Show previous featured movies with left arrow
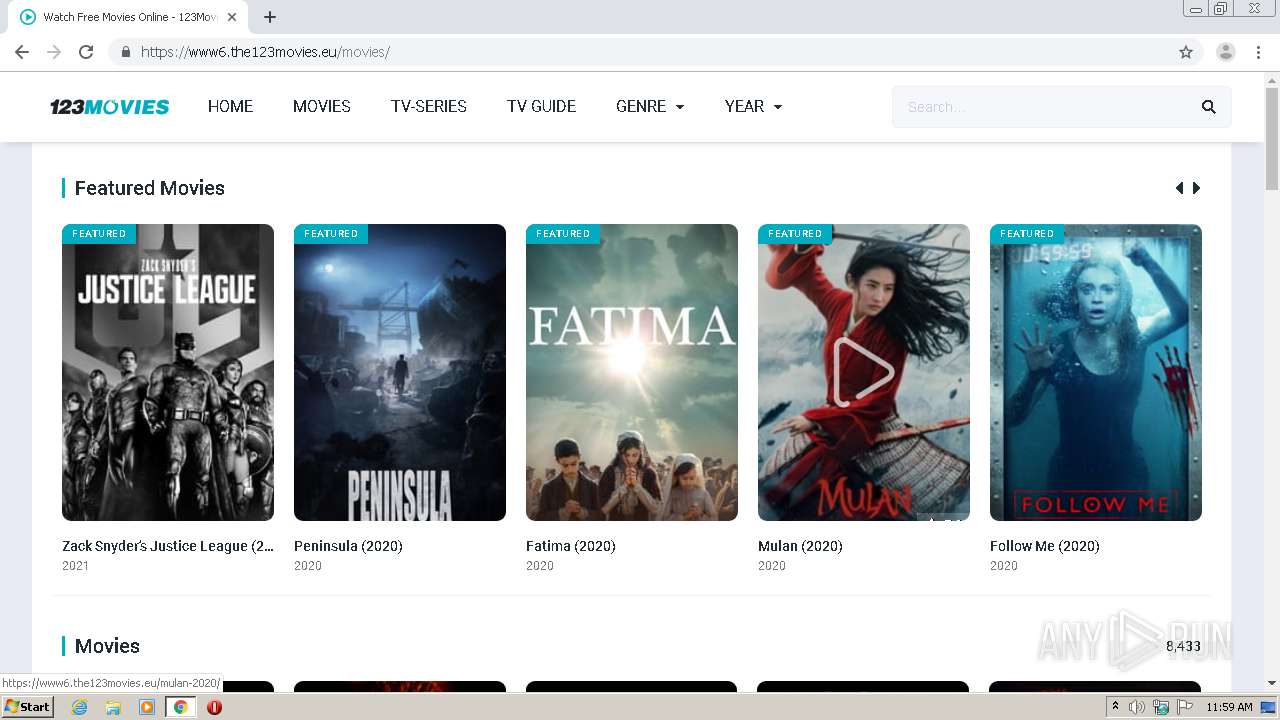The height and width of the screenshot is (720, 1280). click(x=1179, y=188)
